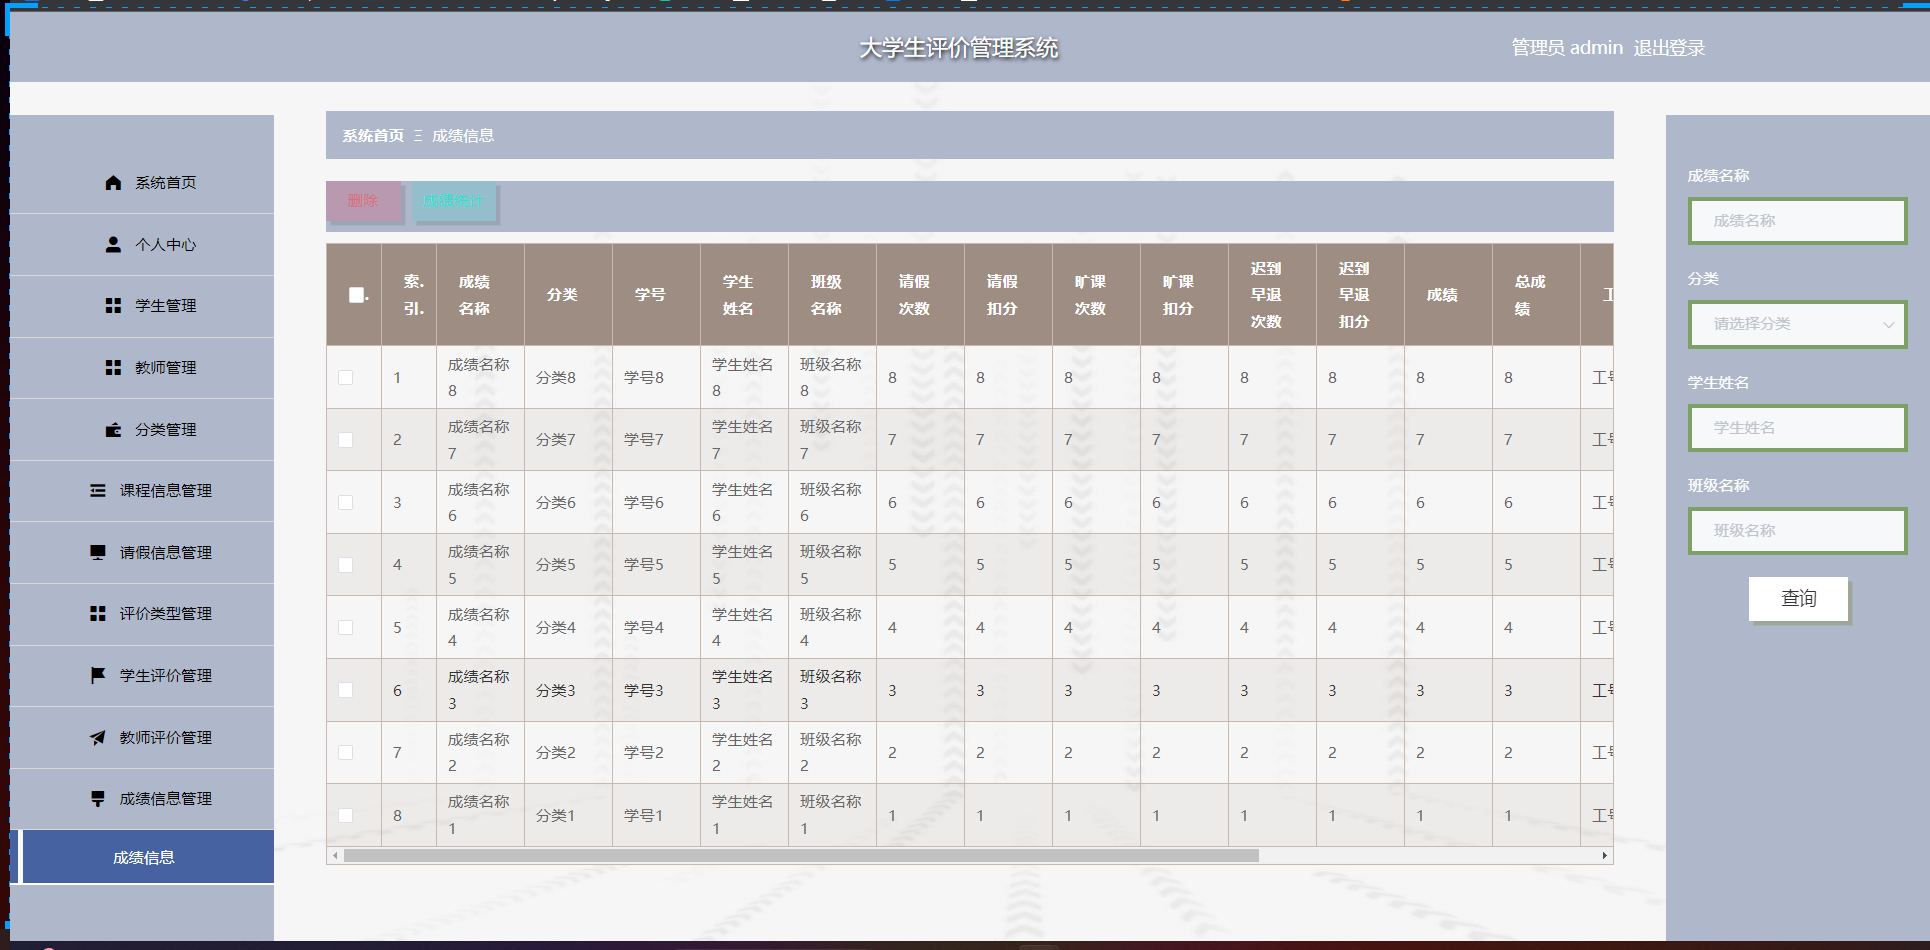Click the 个人中心 person icon
This screenshot has width=1930, height=950.
coord(113,245)
